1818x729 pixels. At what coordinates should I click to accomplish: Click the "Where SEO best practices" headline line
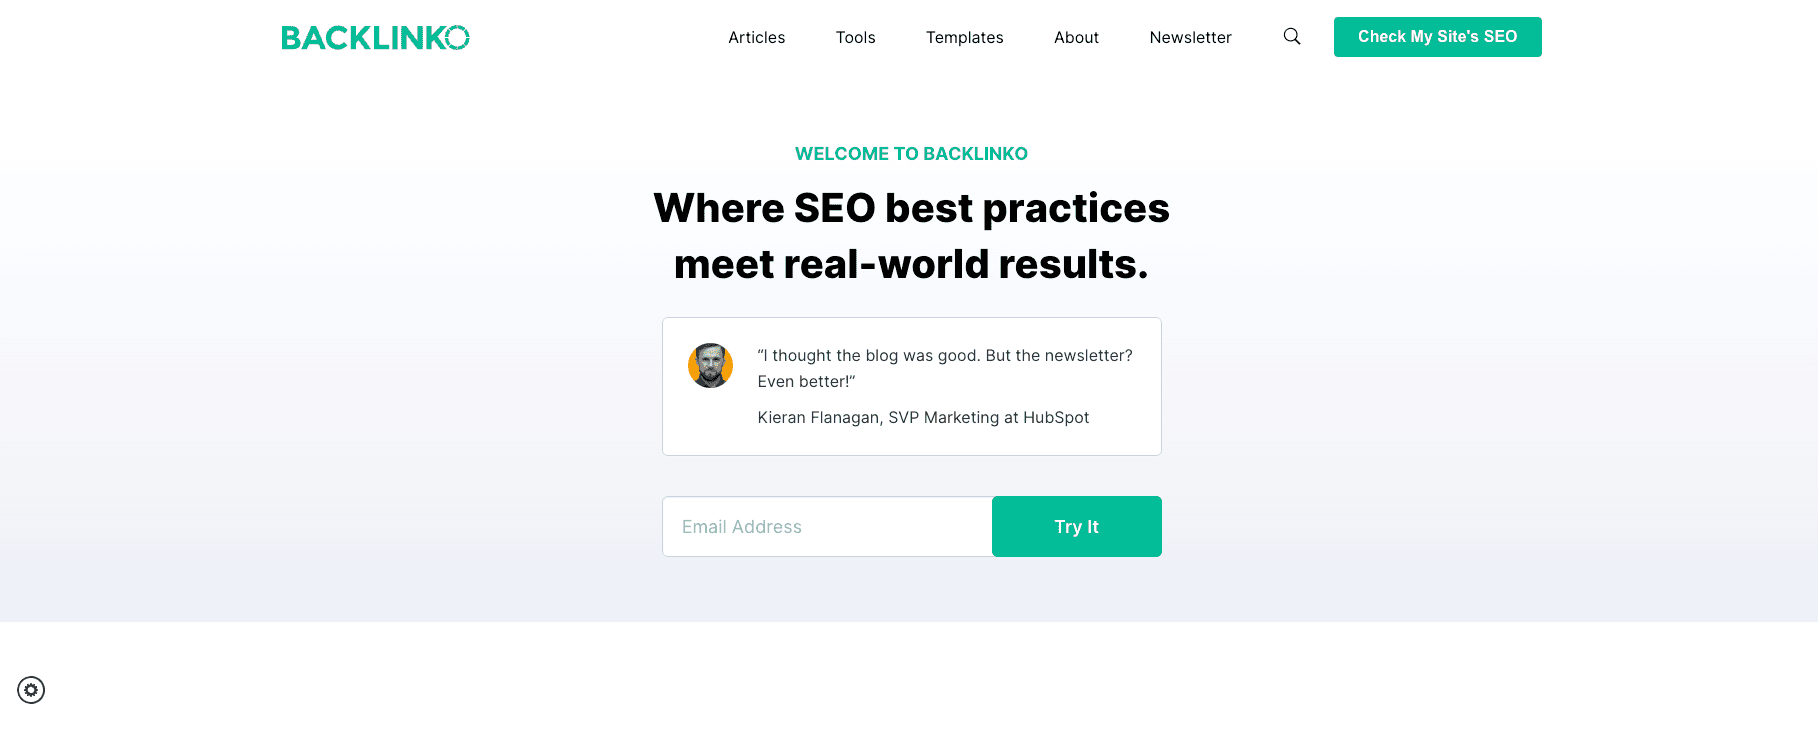911,208
